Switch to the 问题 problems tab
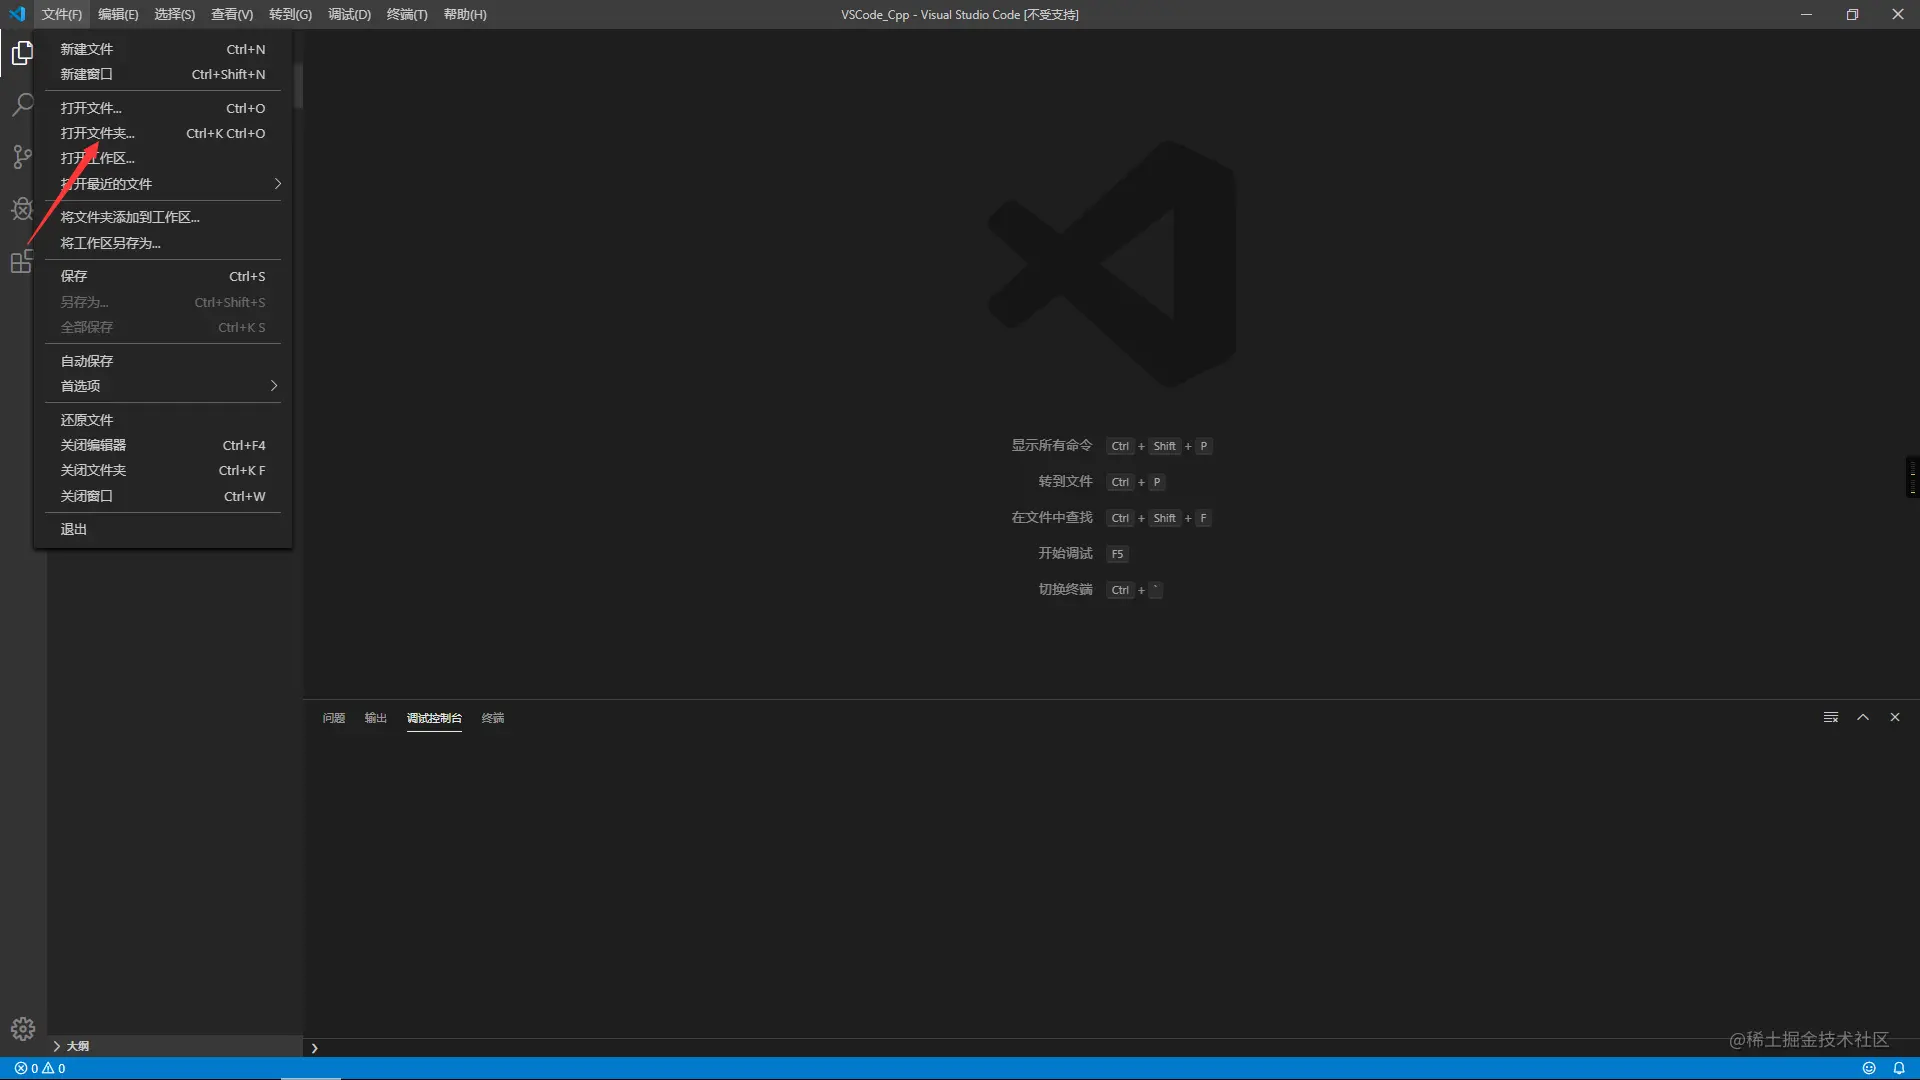The height and width of the screenshot is (1080, 1920). point(334,718)
